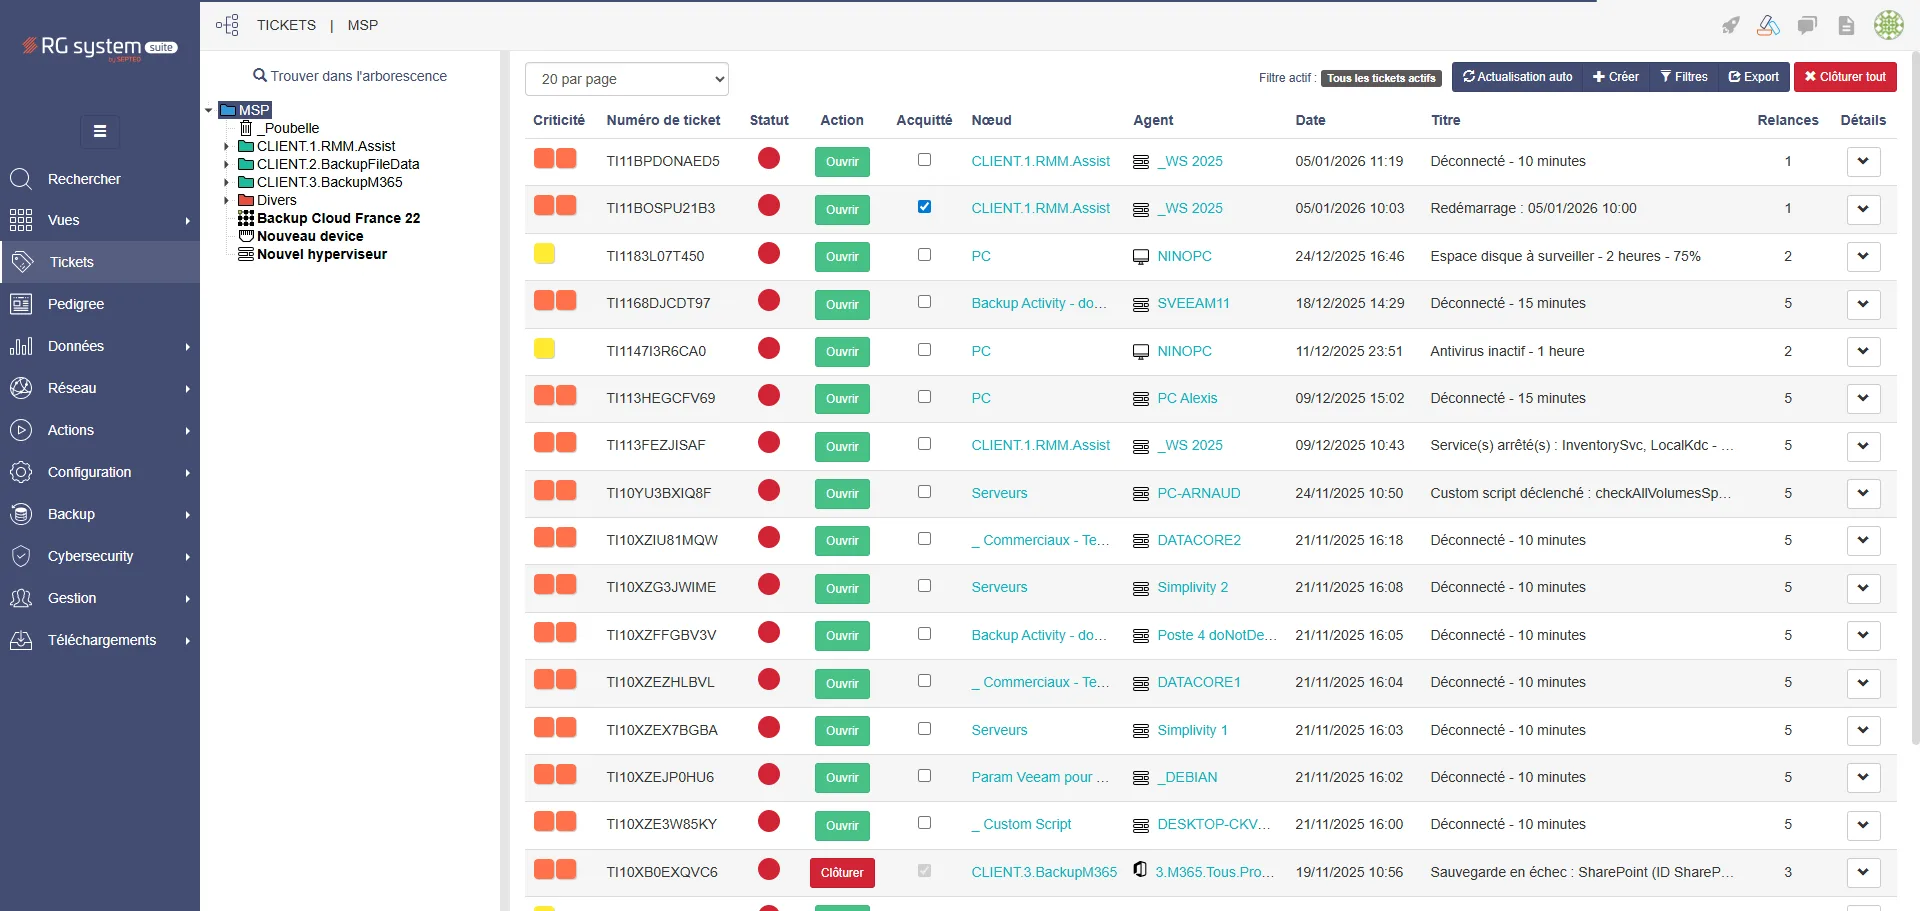Click the multicolor tools icon in top bar
1920x911 pixels.
tap(1768, 26)
